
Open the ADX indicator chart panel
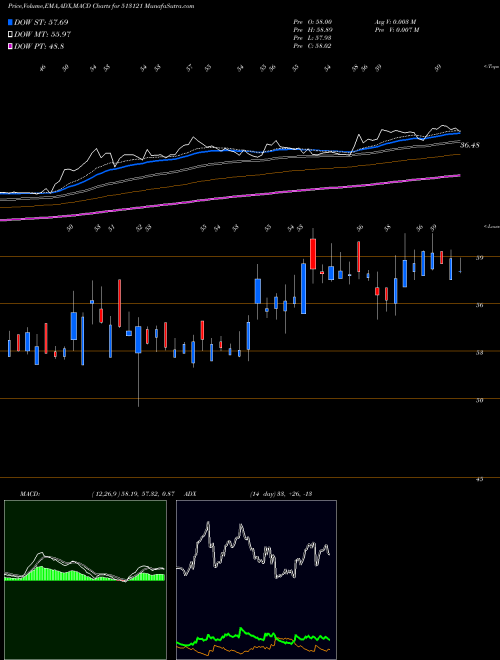[x=256, y=580]
